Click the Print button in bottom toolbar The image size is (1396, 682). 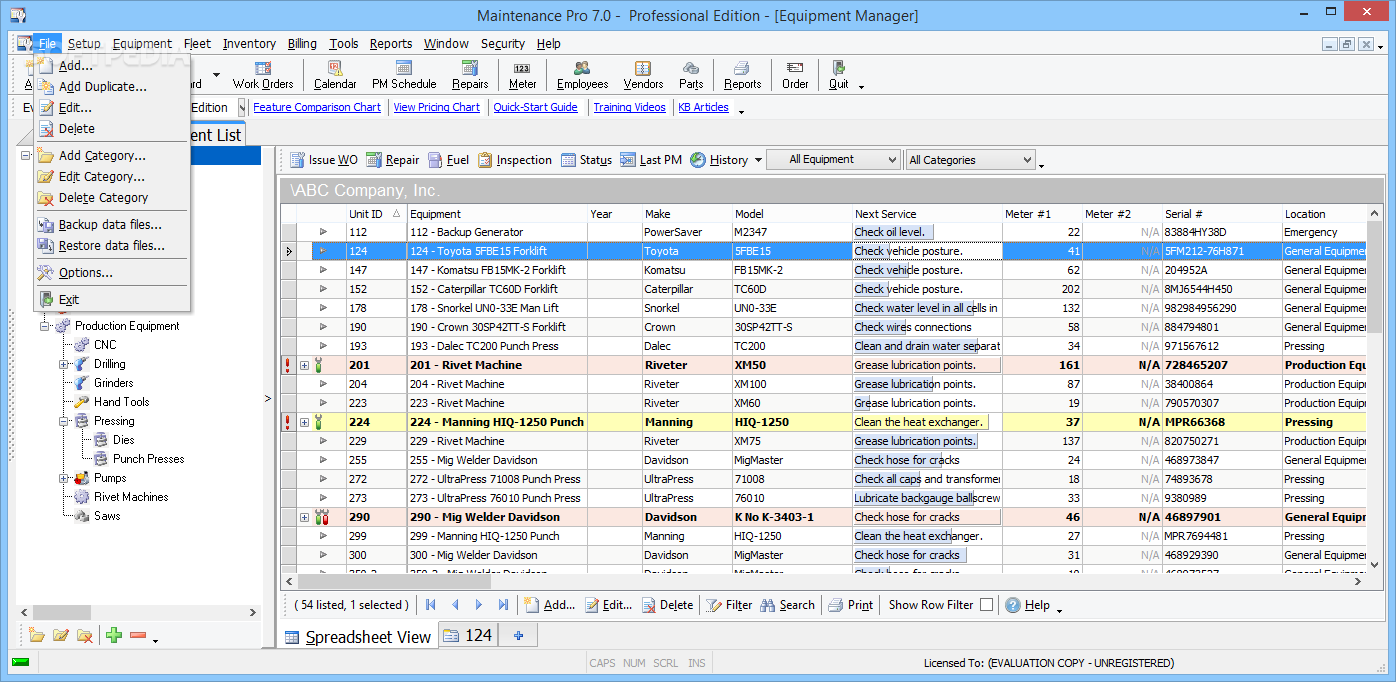click(x=850, y=605)
